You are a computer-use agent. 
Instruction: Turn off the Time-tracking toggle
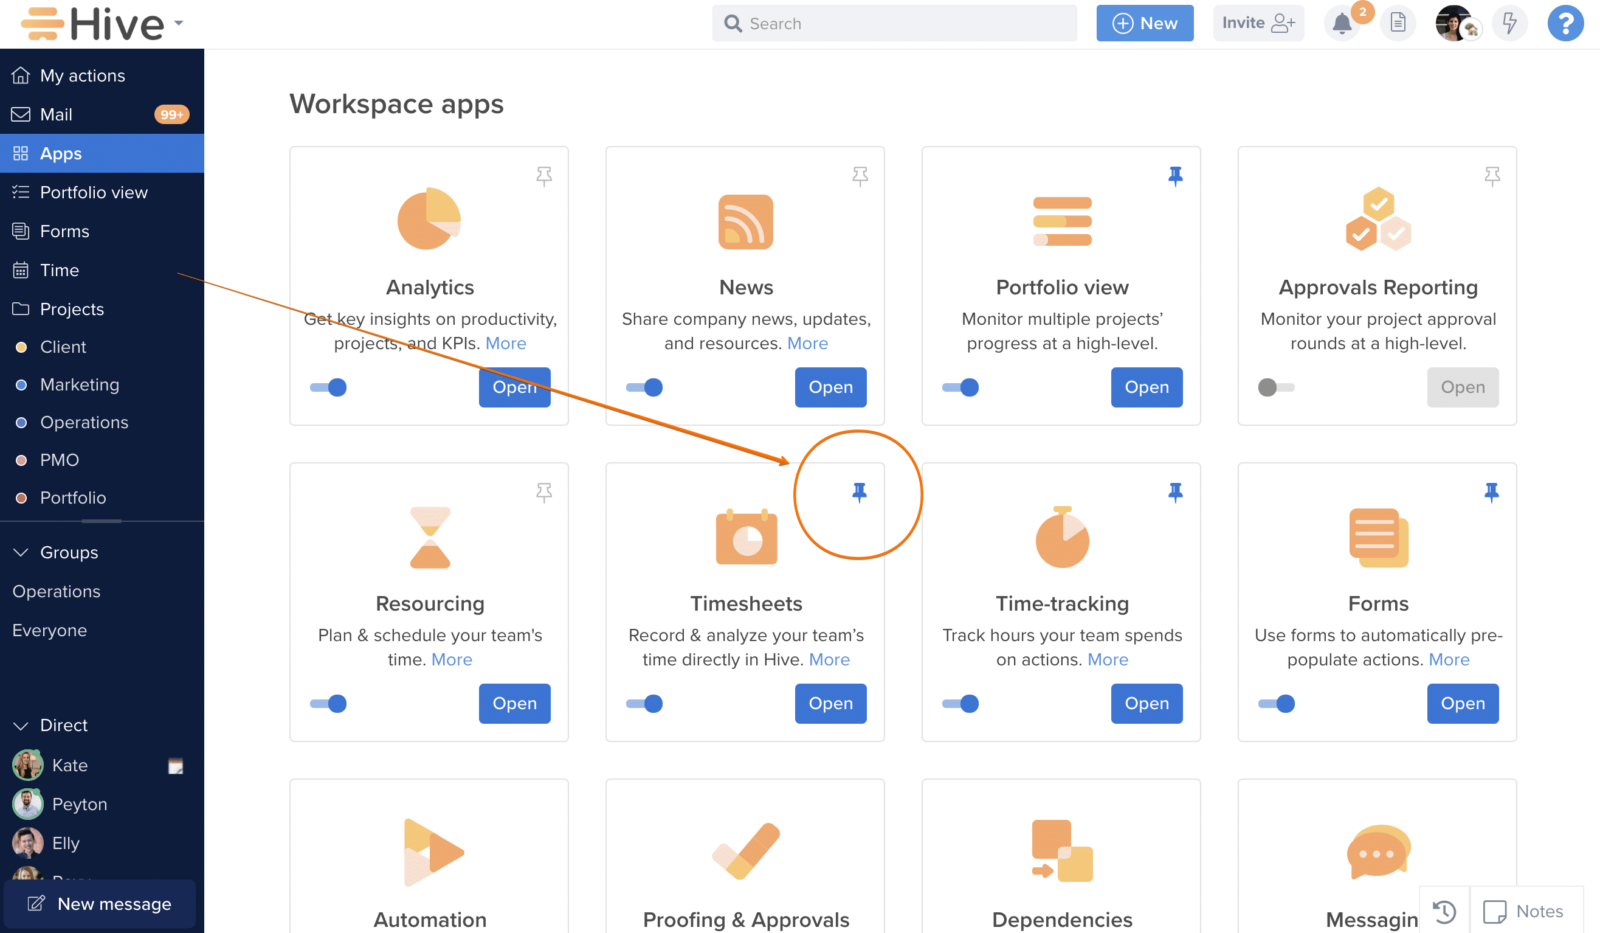tap(960, 704)
